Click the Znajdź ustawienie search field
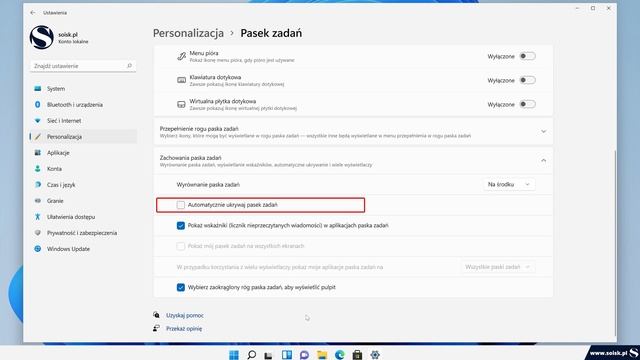Viewport: 640px width, 360px height. 83,66
